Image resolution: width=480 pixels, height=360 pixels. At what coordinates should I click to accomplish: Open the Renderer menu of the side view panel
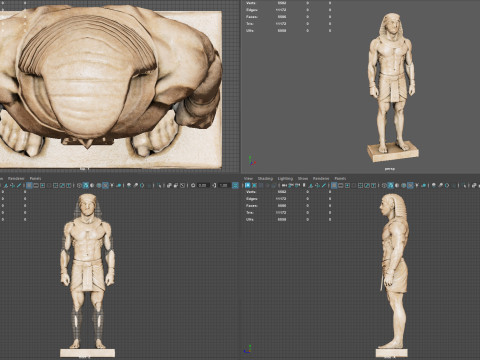pos(321,179)
